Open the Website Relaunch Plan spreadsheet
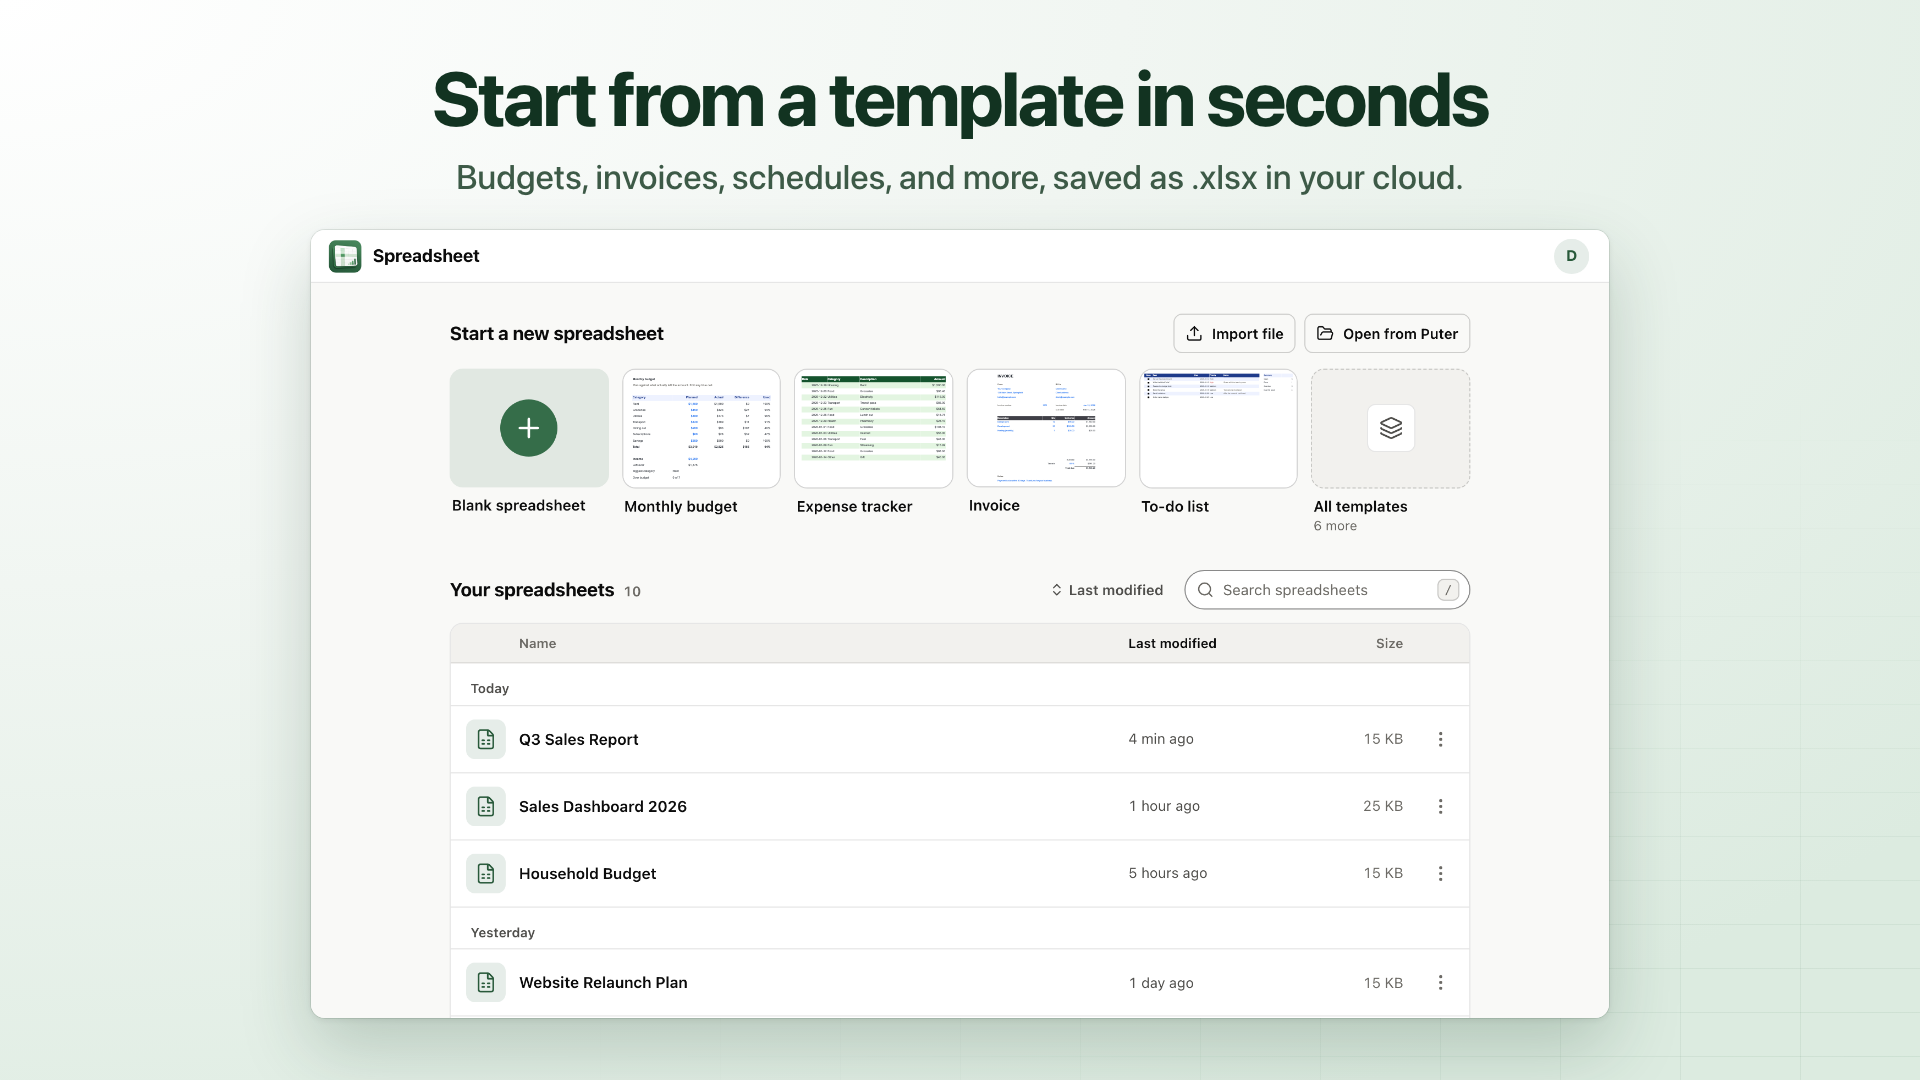The image size is (1920, 1080). point(960,983)
